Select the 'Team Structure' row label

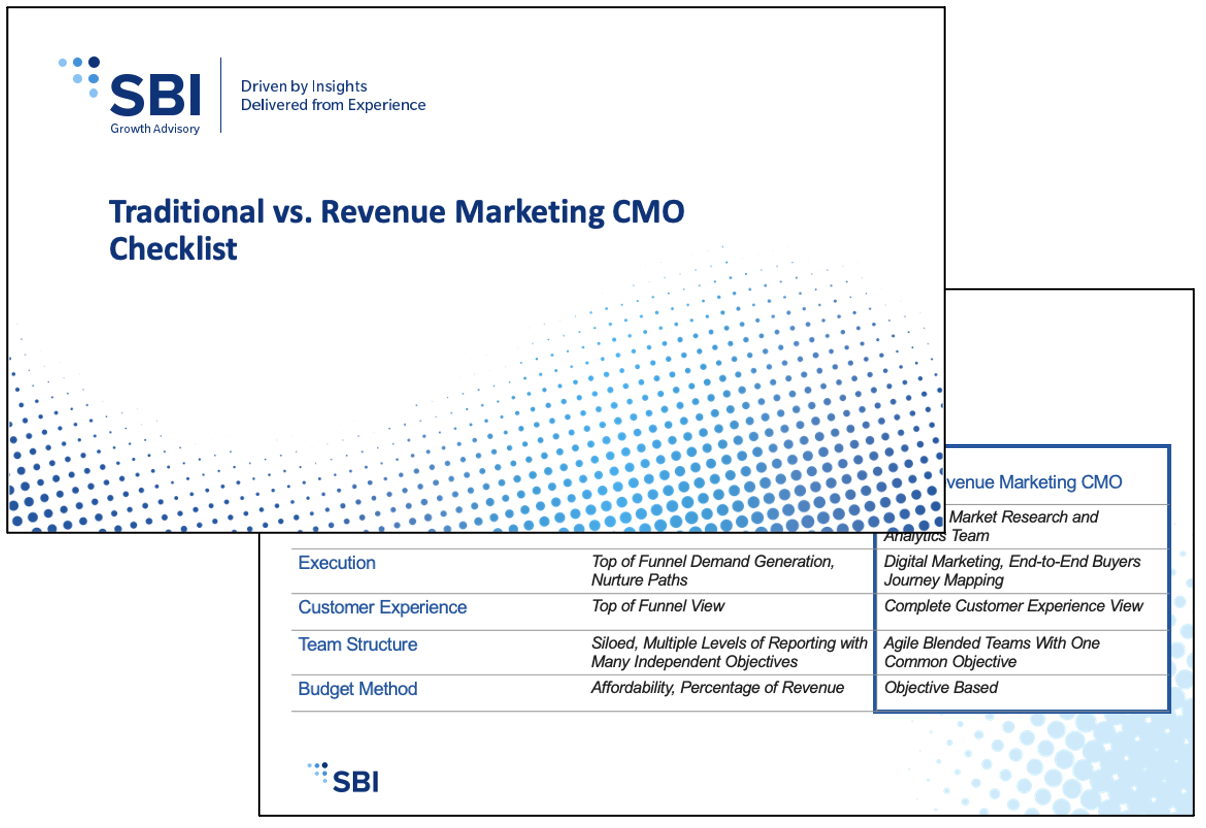pos(357,645)
